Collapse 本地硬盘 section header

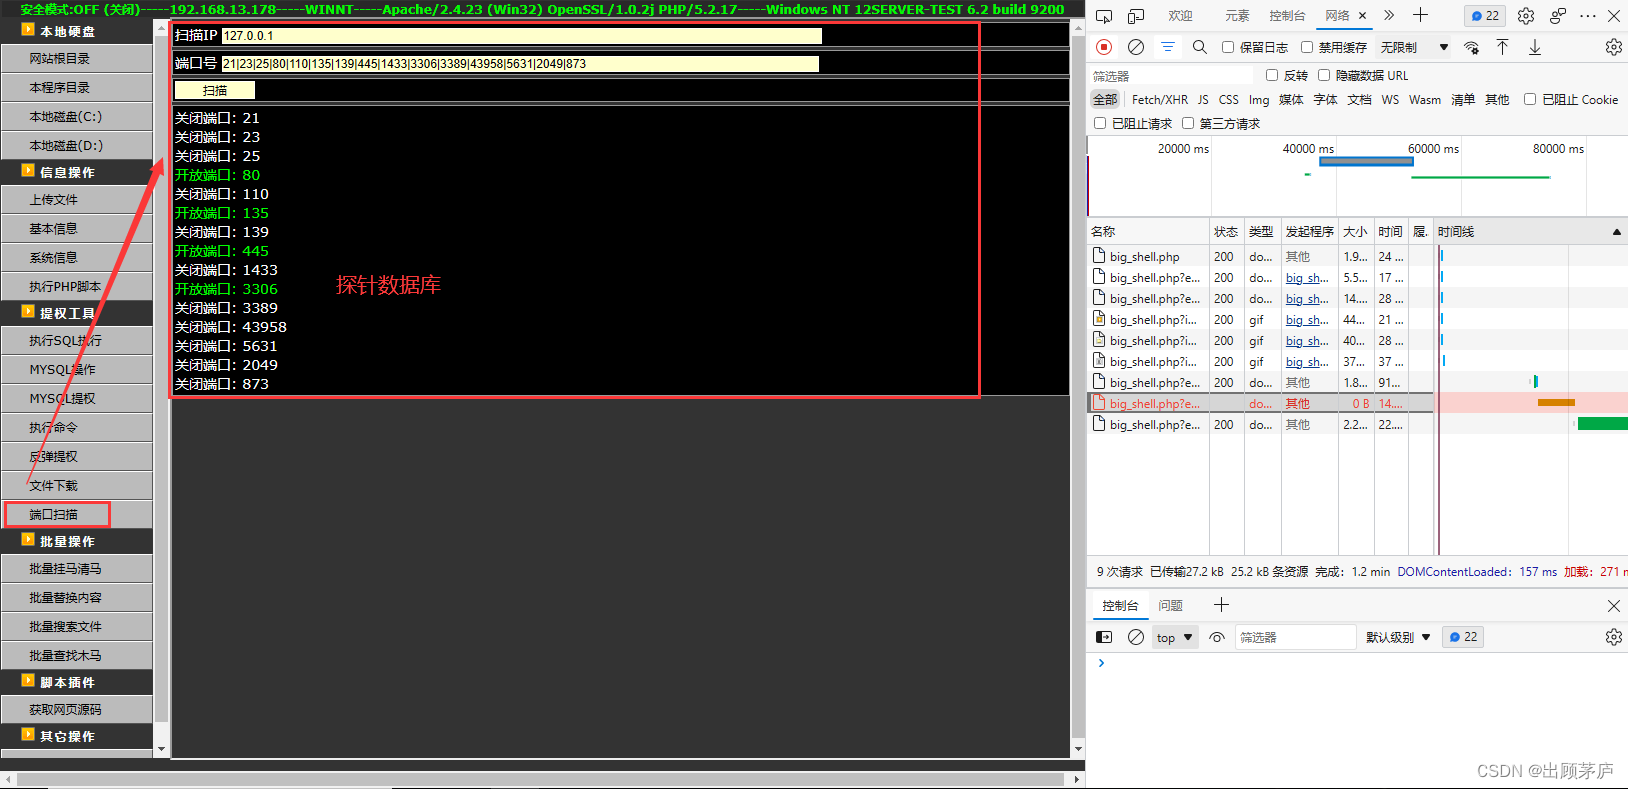click(x=76, y=31)
